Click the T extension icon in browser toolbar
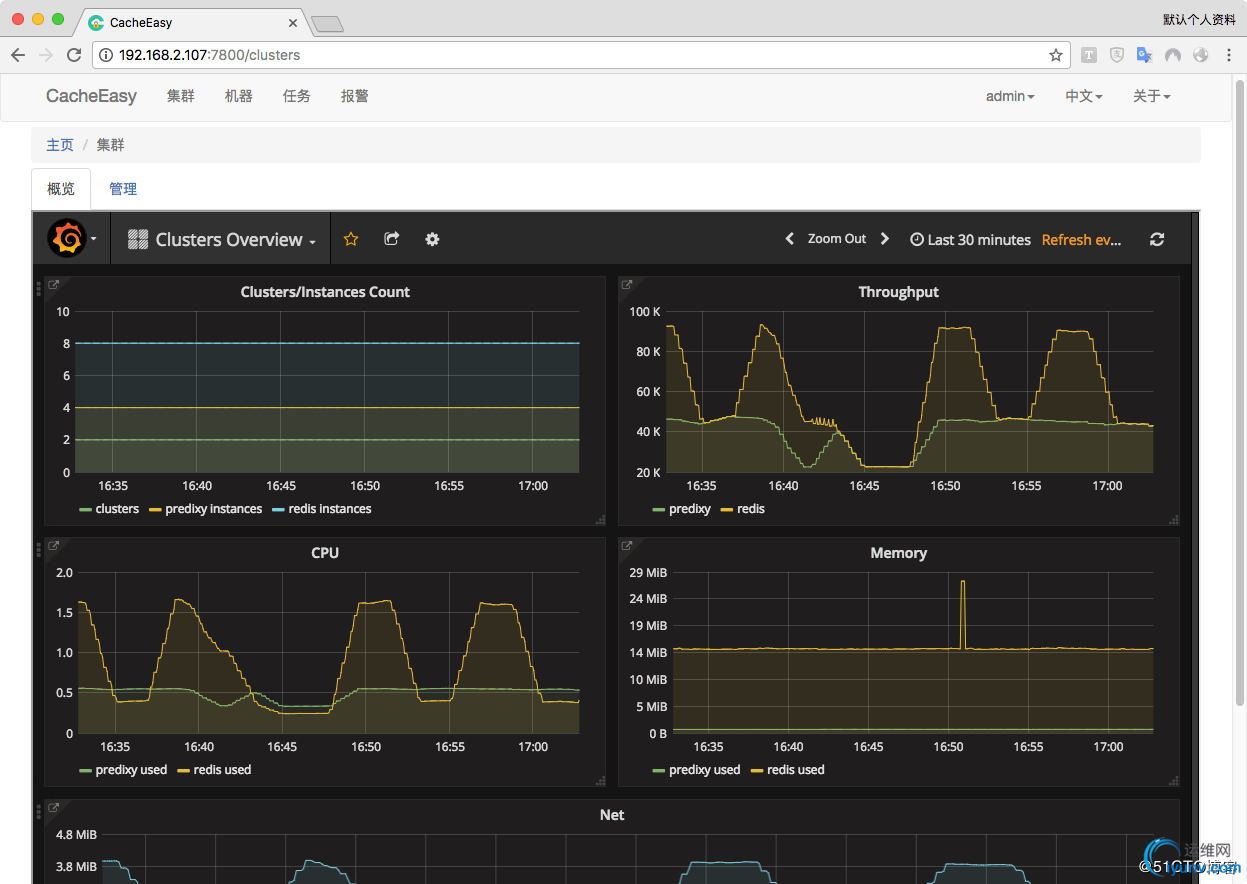This screenshot has width=1247, height=884. pos(1089,55)
